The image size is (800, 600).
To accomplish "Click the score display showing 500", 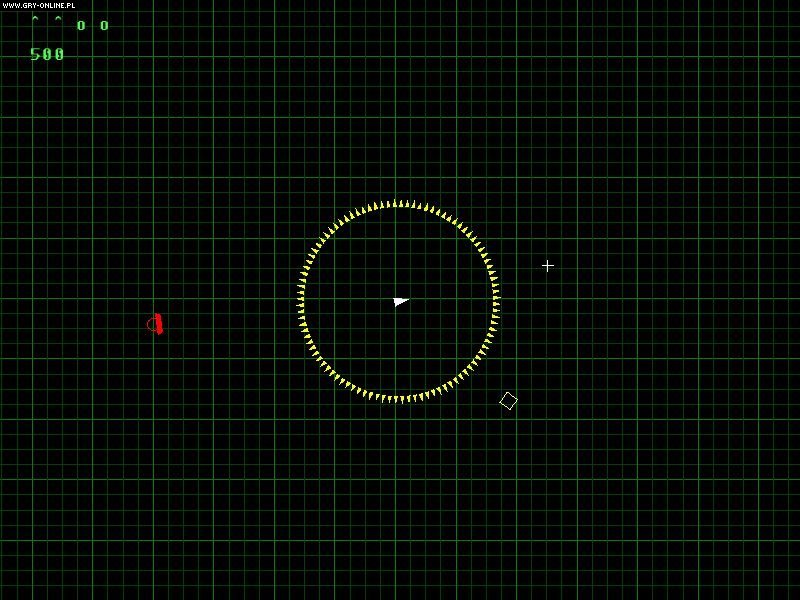I will coord(46,54).
